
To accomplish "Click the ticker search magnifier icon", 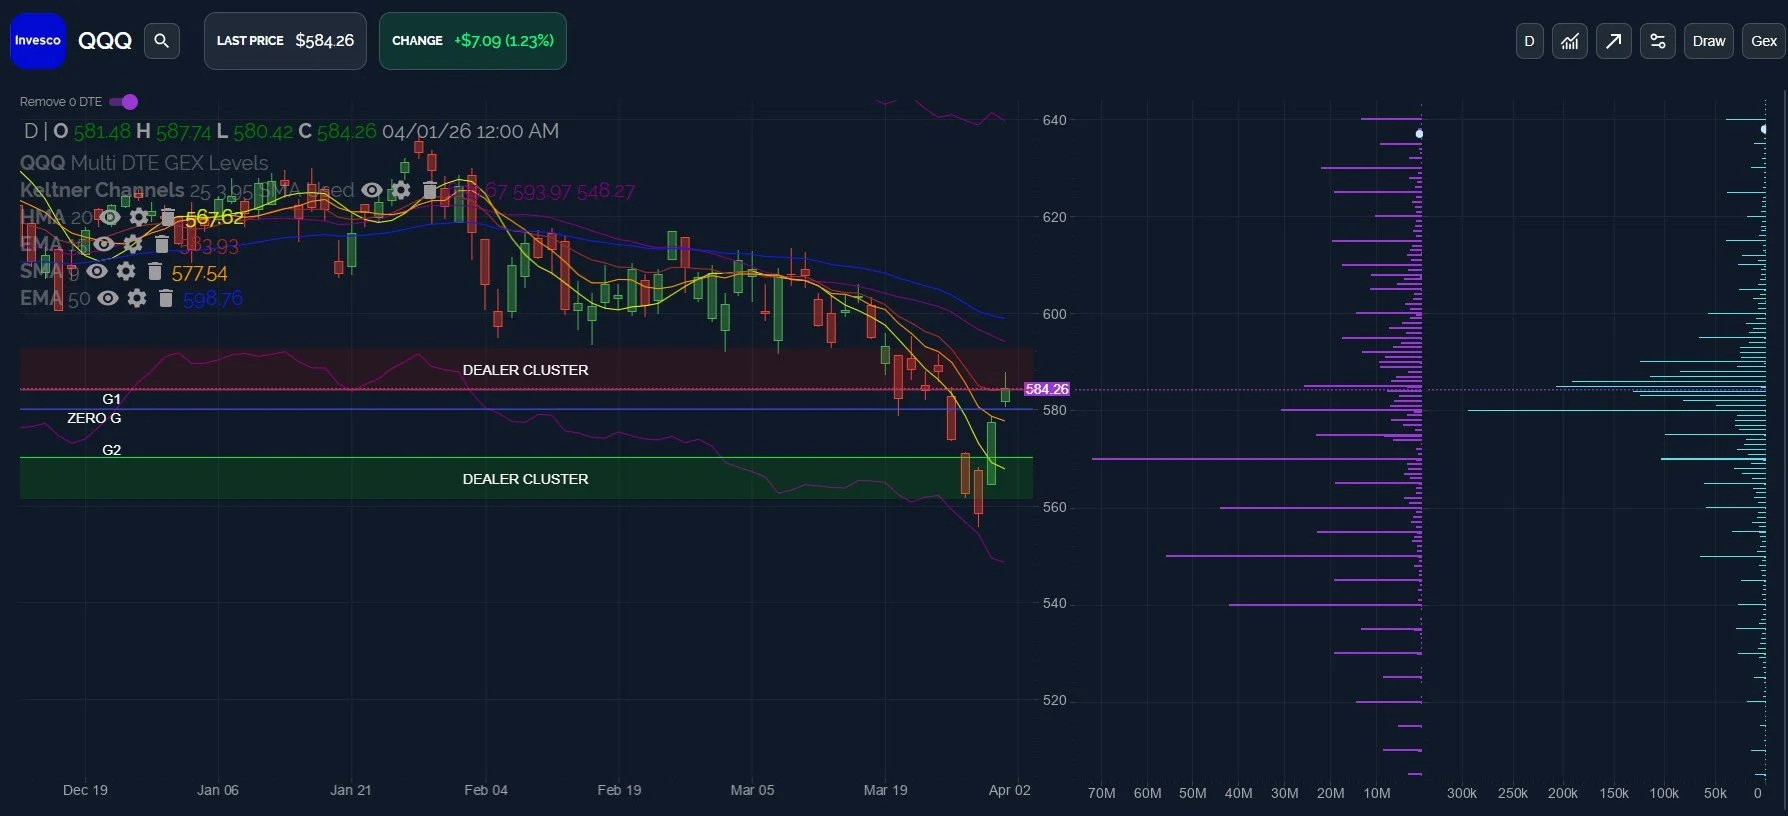I will point(162,41).
